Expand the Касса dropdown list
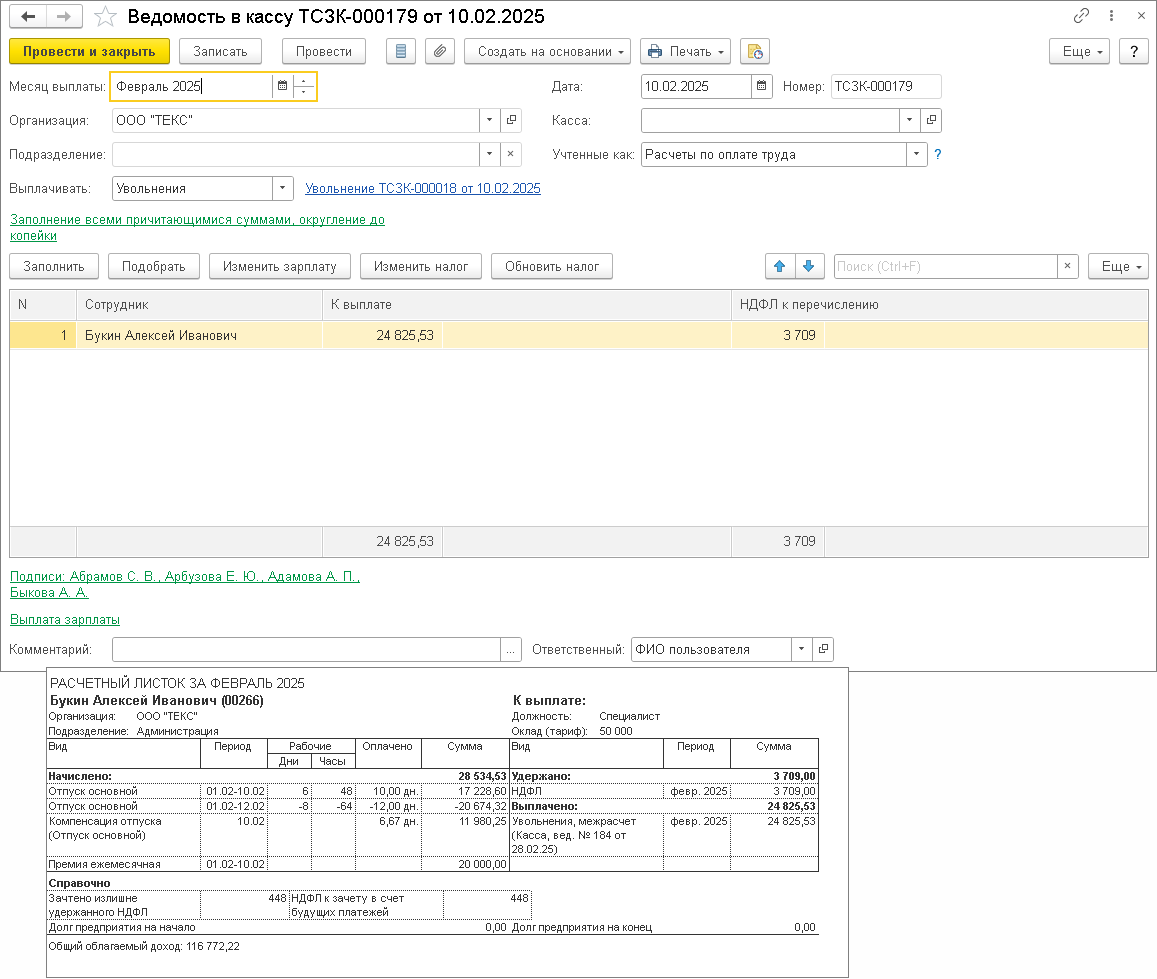Viewport: 1157px width, 979px height. tap(909, 121)
